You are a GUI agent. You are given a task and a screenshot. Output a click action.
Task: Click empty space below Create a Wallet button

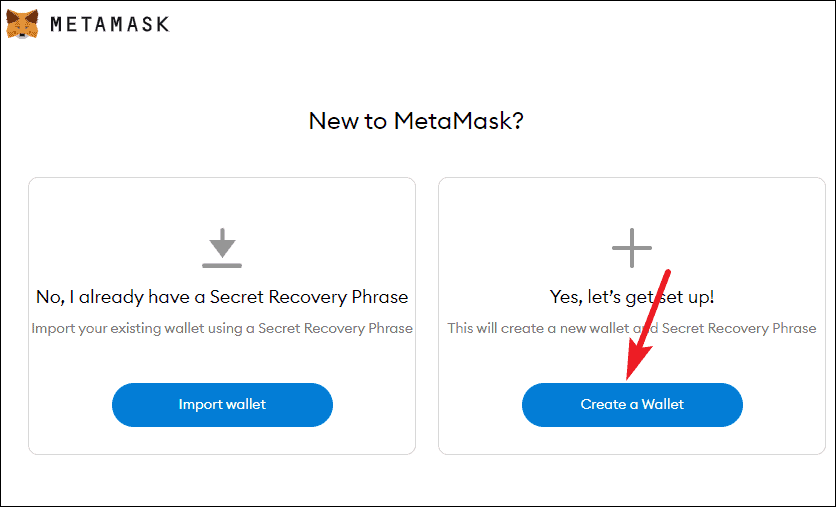[632, 440]
